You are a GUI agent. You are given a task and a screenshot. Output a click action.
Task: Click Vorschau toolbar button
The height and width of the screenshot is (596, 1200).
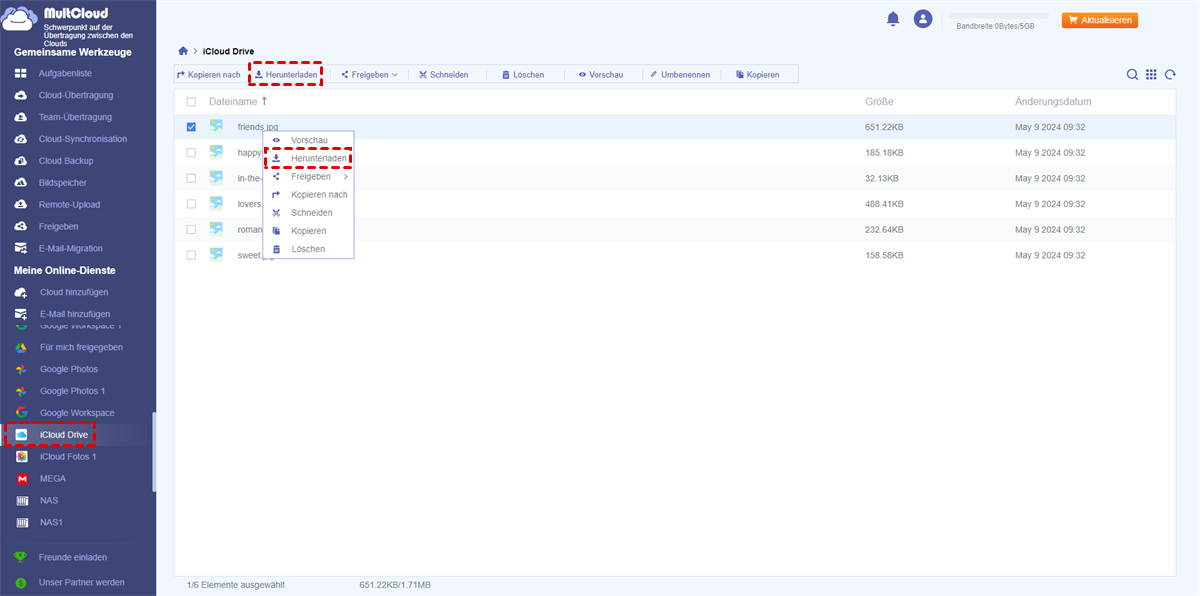600,75
